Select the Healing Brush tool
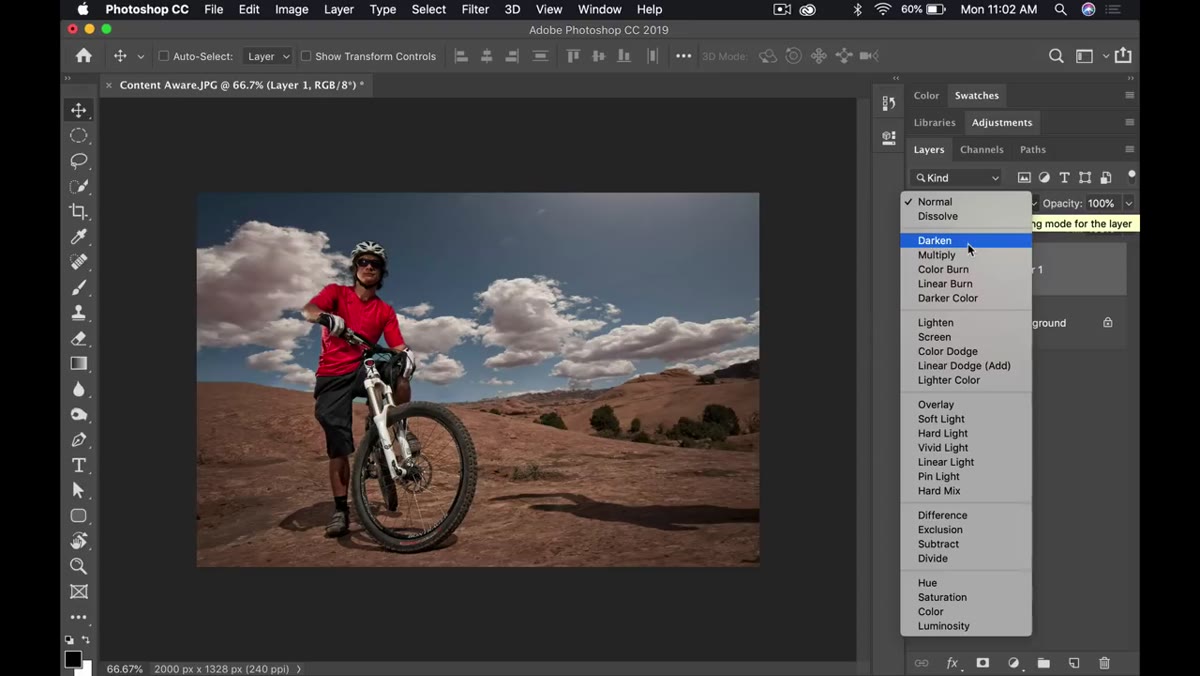This screenshot has height=676, width=1200. pos(78,262)
